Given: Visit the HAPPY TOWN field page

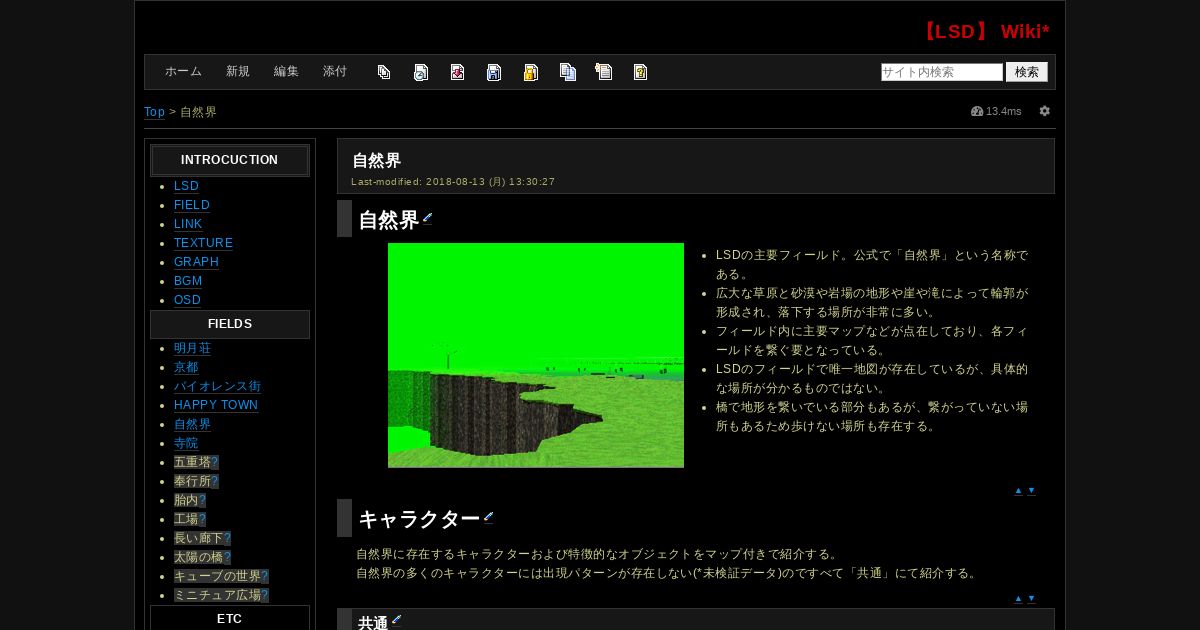Looking at the screenshot, I should (216, 405).
